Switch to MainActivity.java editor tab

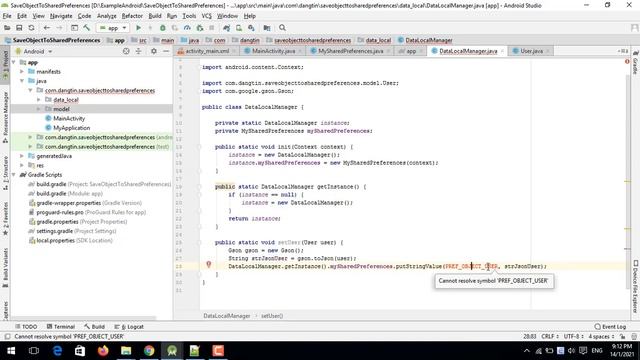(x=273, y=51)
